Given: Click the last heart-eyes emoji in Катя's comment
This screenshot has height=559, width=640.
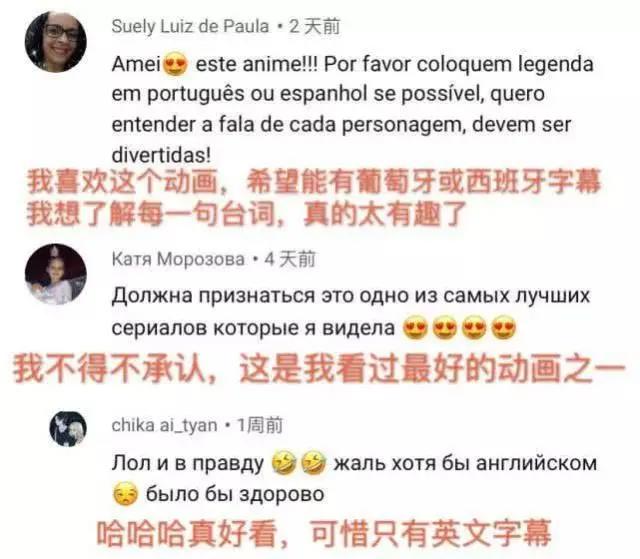Looking at the screenshot, I should (x=504, y=328).
